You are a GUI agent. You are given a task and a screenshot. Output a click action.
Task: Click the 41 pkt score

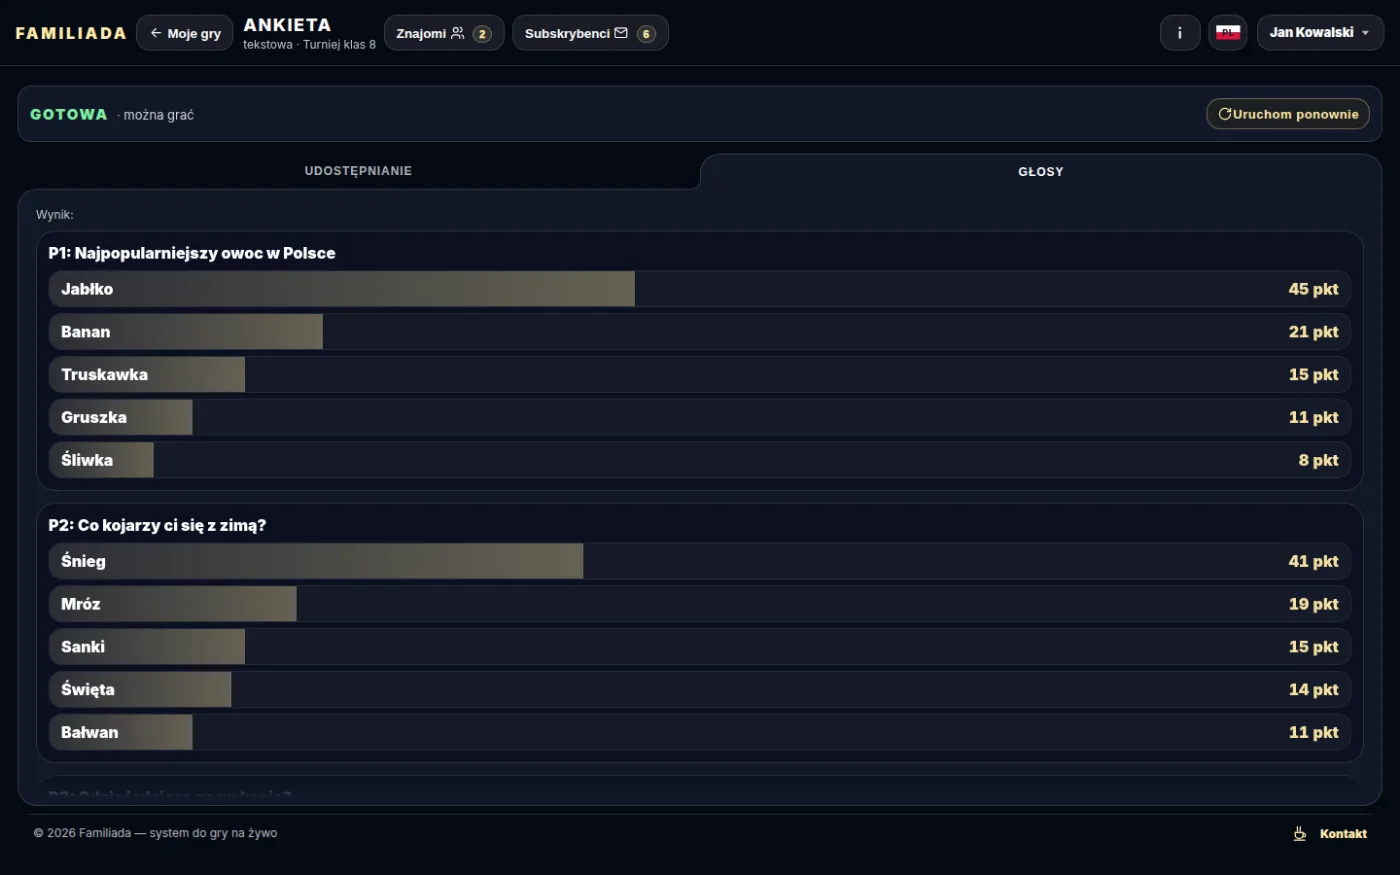pos(1313,561)
